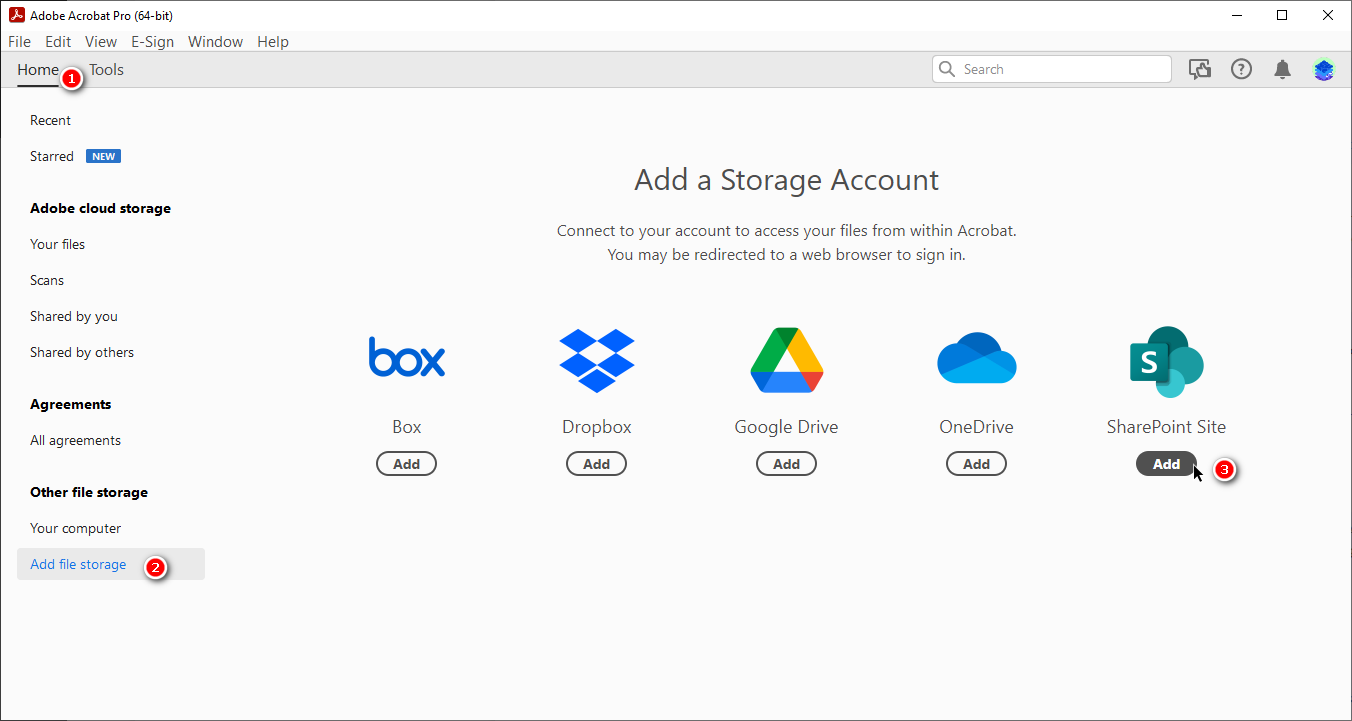
Task: Click the Dropbox logo icon
Action: click(x=597, y=360)
